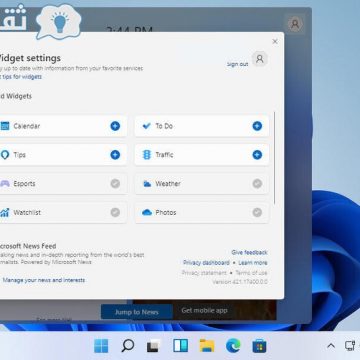
Task: Select the Weather widget label
Action: point(168,184)
